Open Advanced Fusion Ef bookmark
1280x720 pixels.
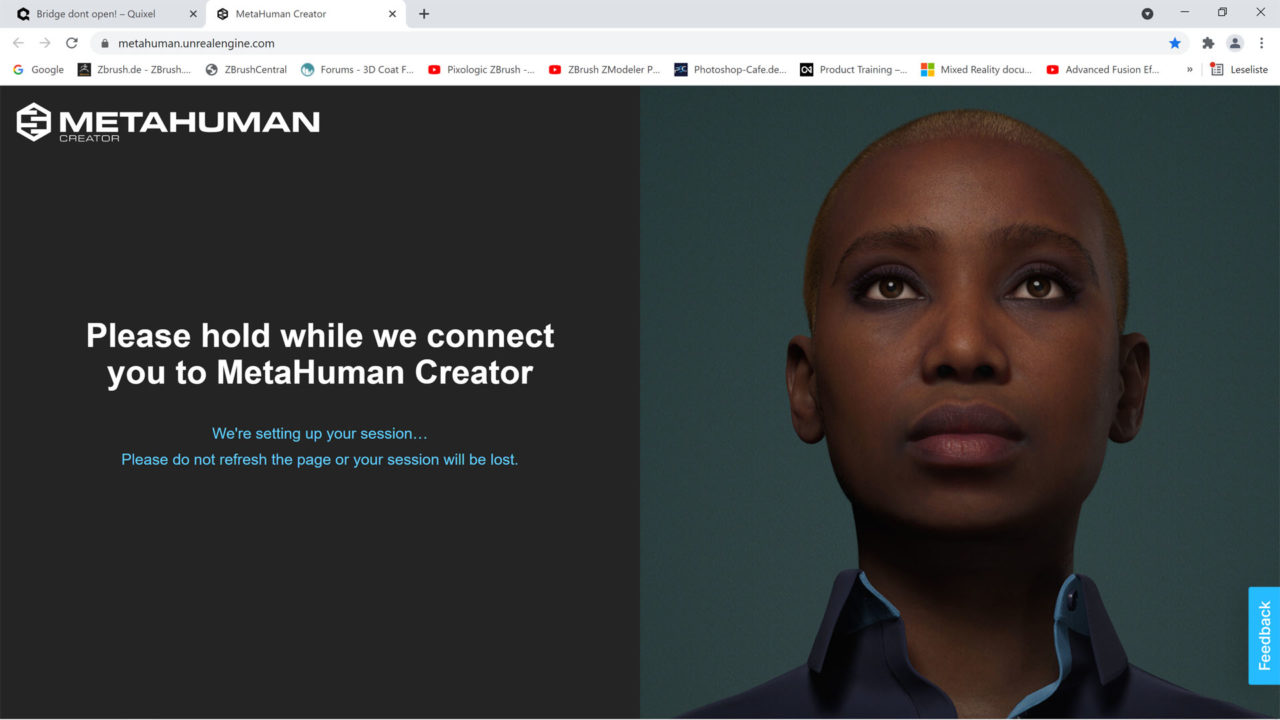point(1102,70)
